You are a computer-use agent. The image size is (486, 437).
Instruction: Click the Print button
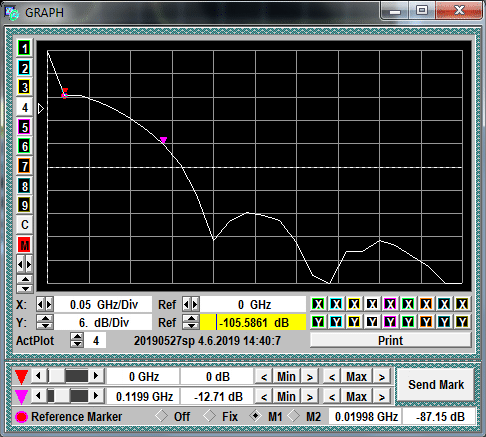coord(390,340)
